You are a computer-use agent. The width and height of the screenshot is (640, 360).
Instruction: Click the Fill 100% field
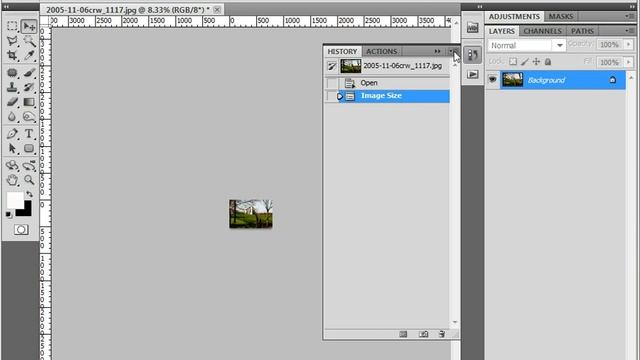[609, 62]
